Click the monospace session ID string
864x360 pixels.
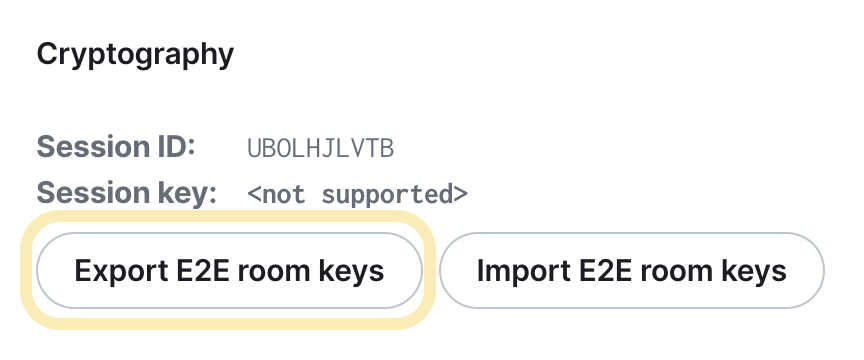pos(320,149)
